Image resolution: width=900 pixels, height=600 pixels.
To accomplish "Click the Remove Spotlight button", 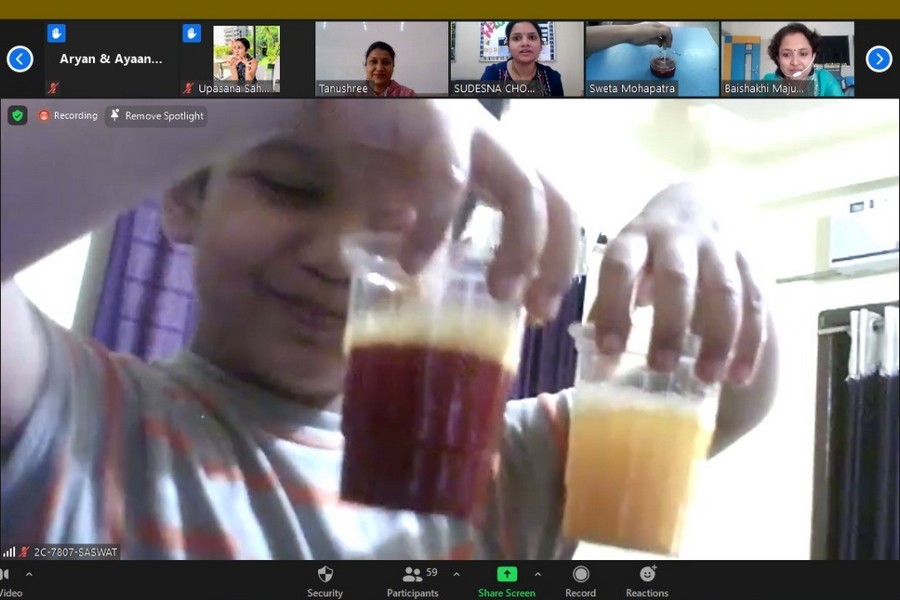I will 156,116.
